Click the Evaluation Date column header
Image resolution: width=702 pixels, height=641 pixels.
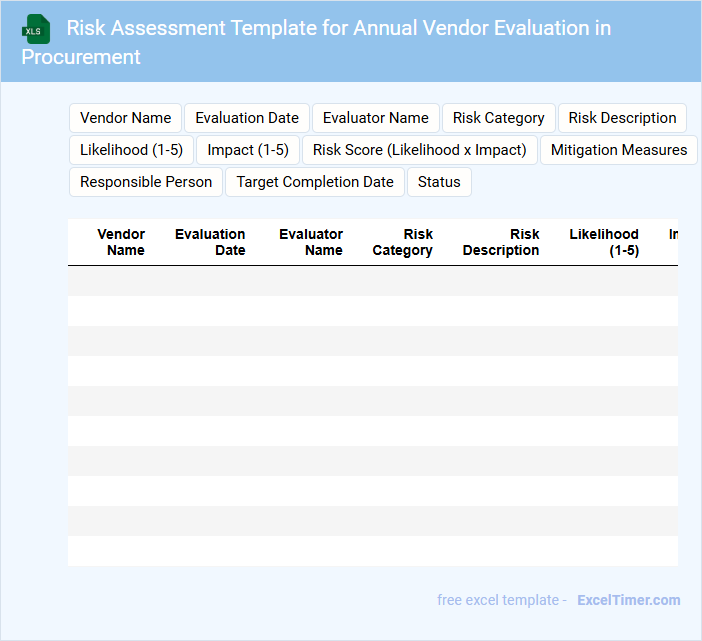(x=210, y=242)
